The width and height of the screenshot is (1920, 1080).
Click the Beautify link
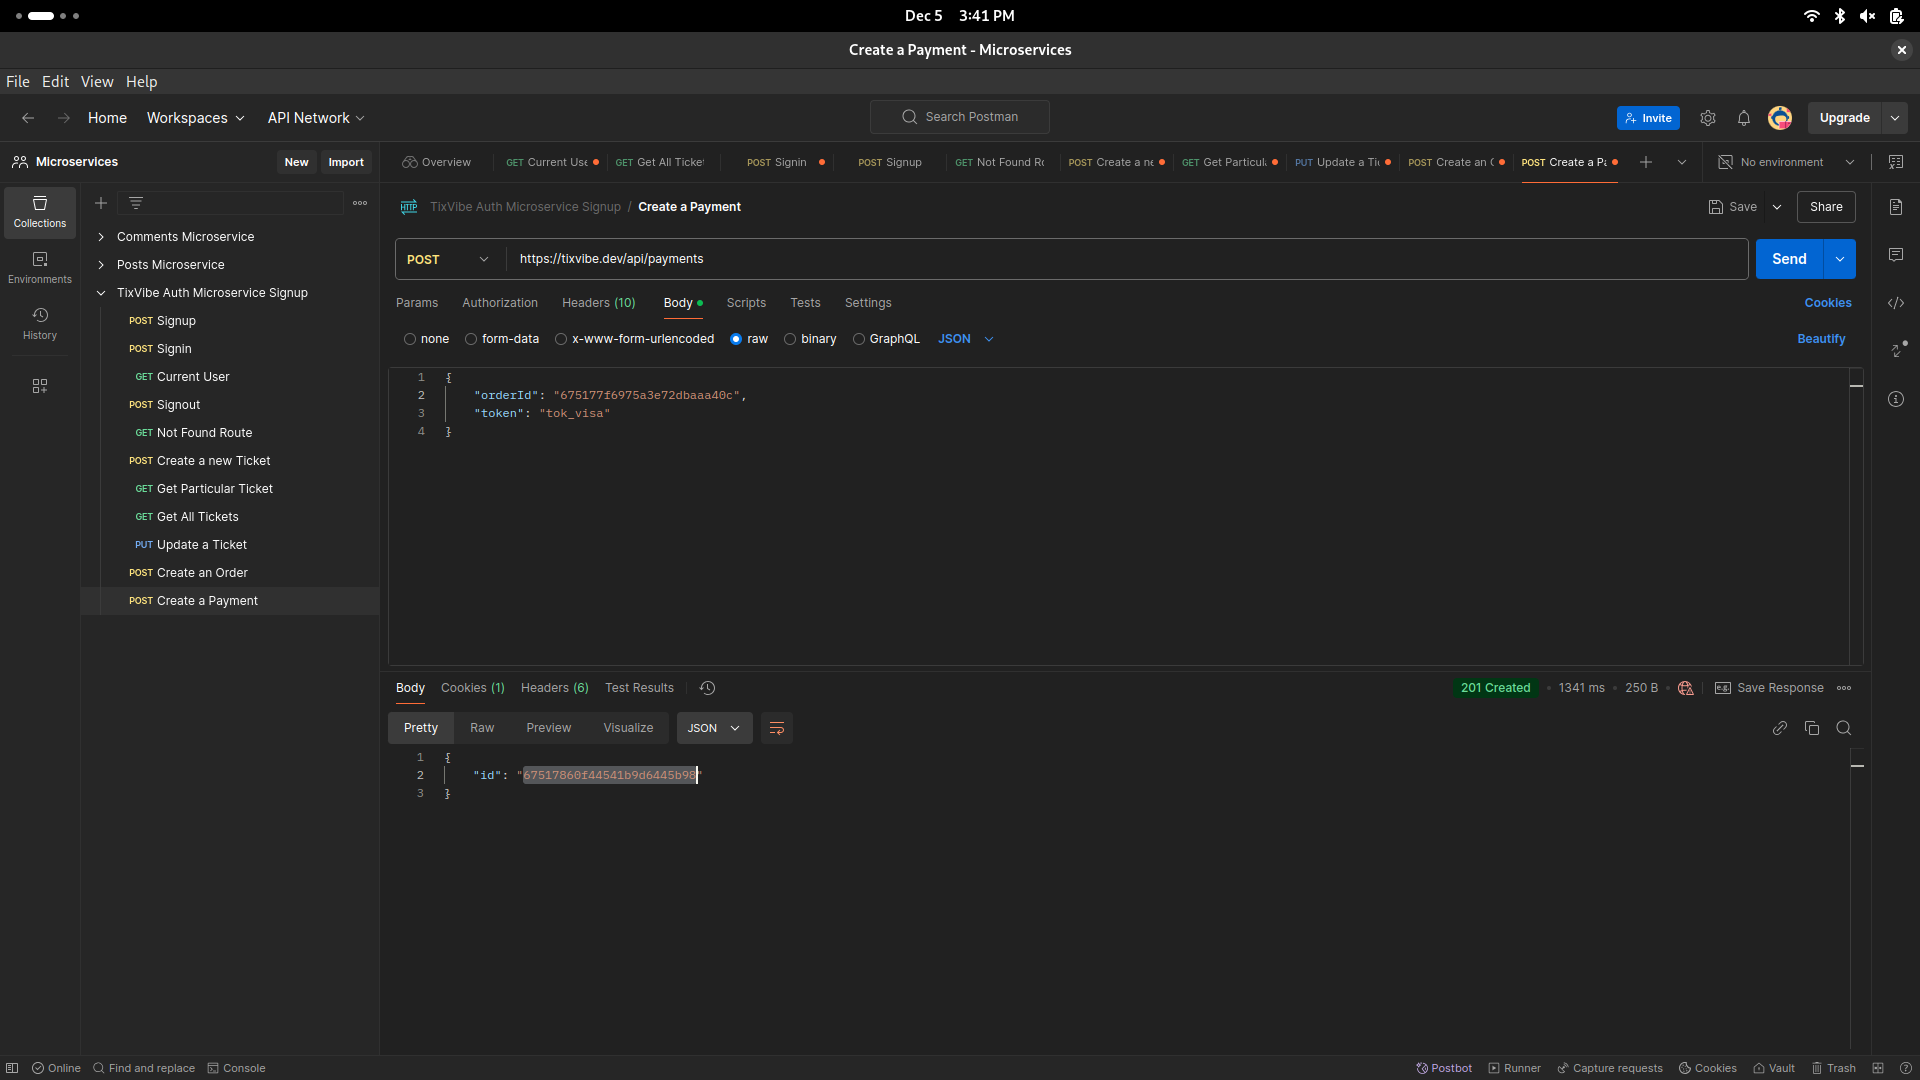(1821, 339)
